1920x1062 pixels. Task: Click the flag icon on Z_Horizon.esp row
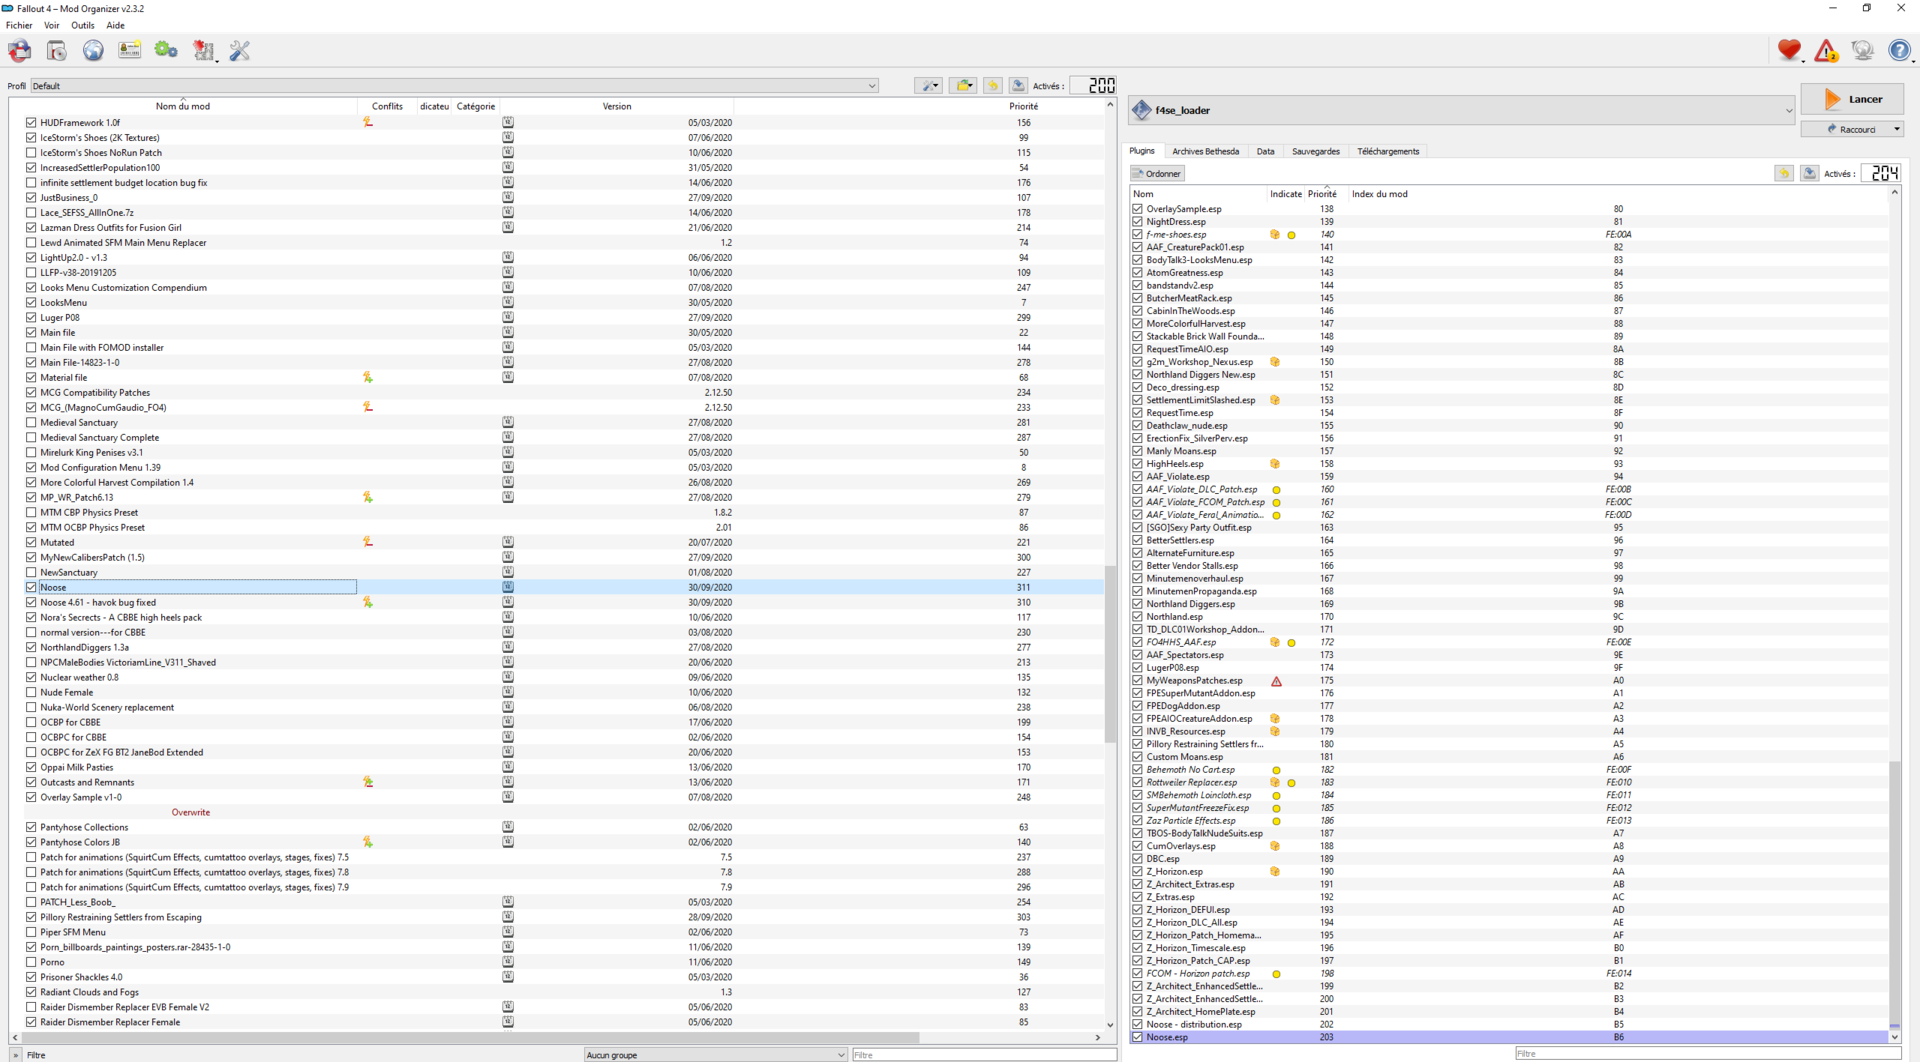coord(1275,872)
